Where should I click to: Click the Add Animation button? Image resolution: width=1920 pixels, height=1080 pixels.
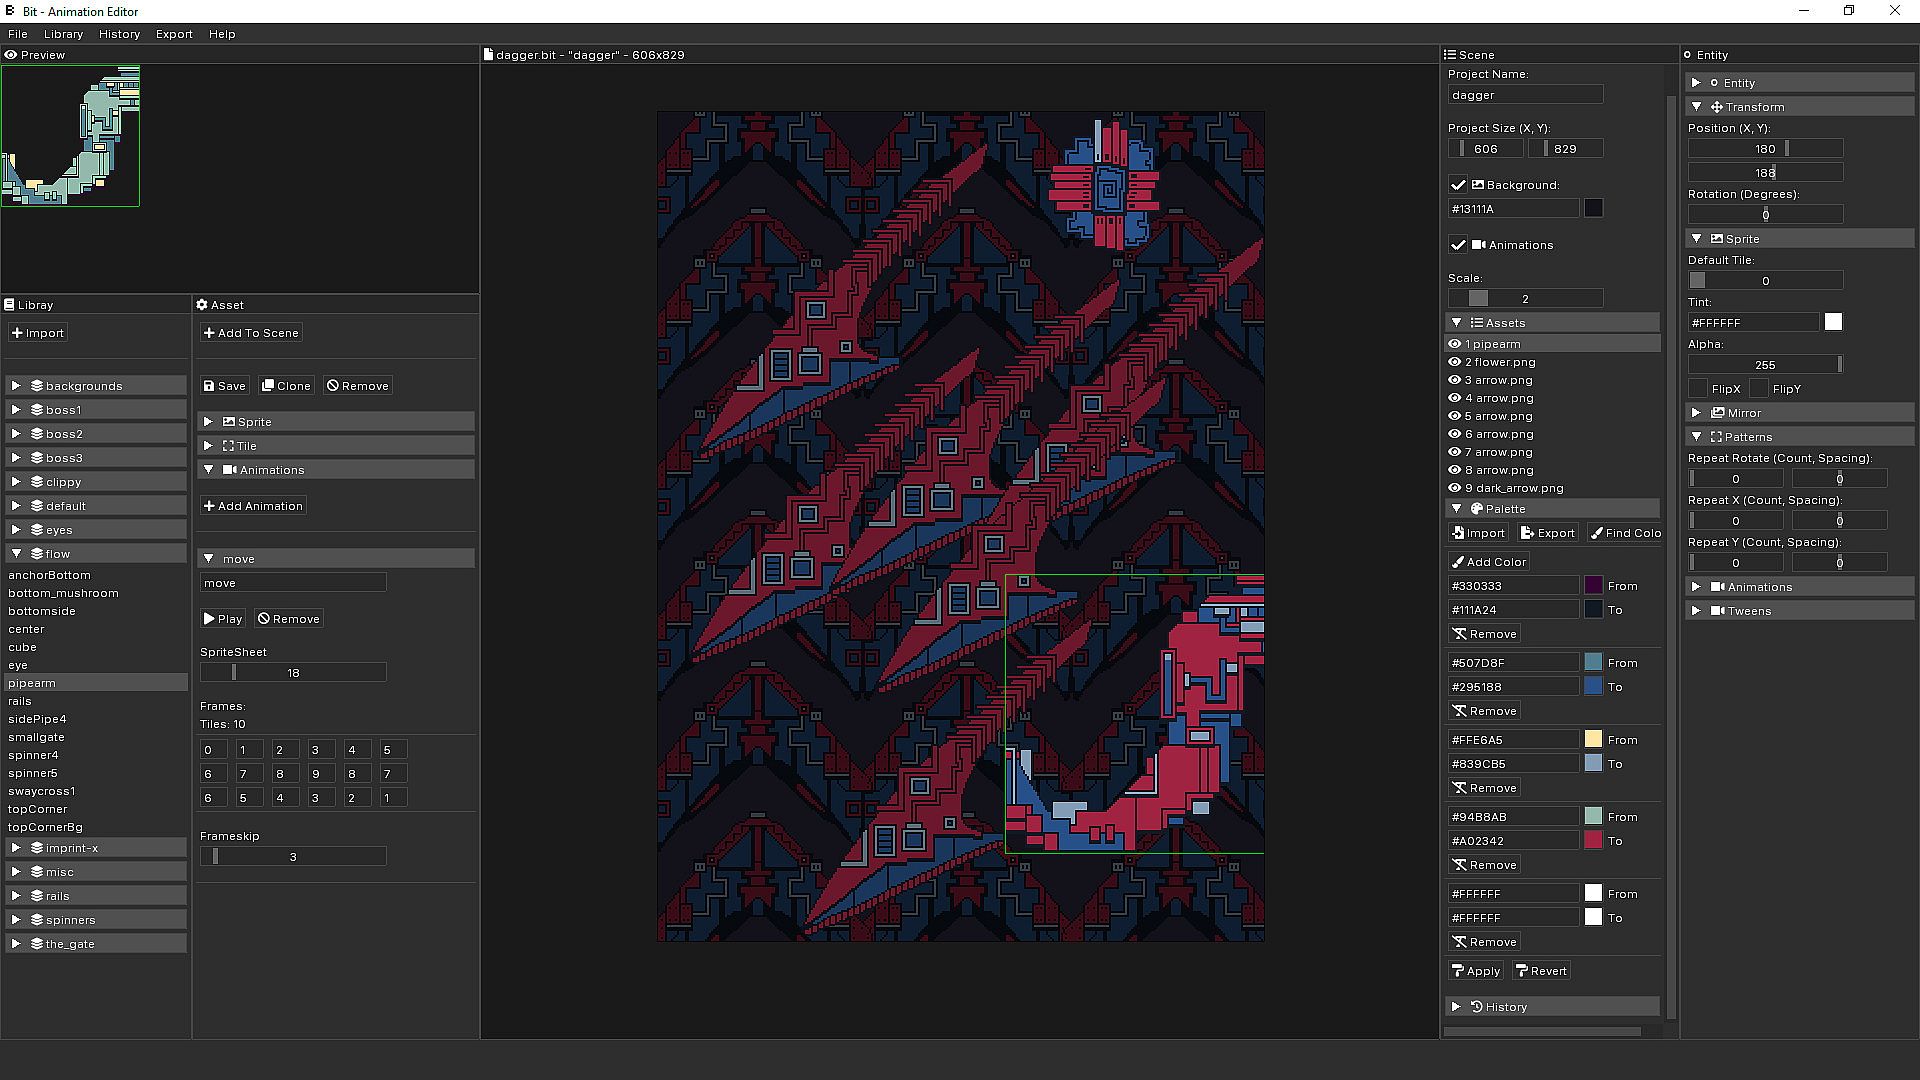[253, 506]
